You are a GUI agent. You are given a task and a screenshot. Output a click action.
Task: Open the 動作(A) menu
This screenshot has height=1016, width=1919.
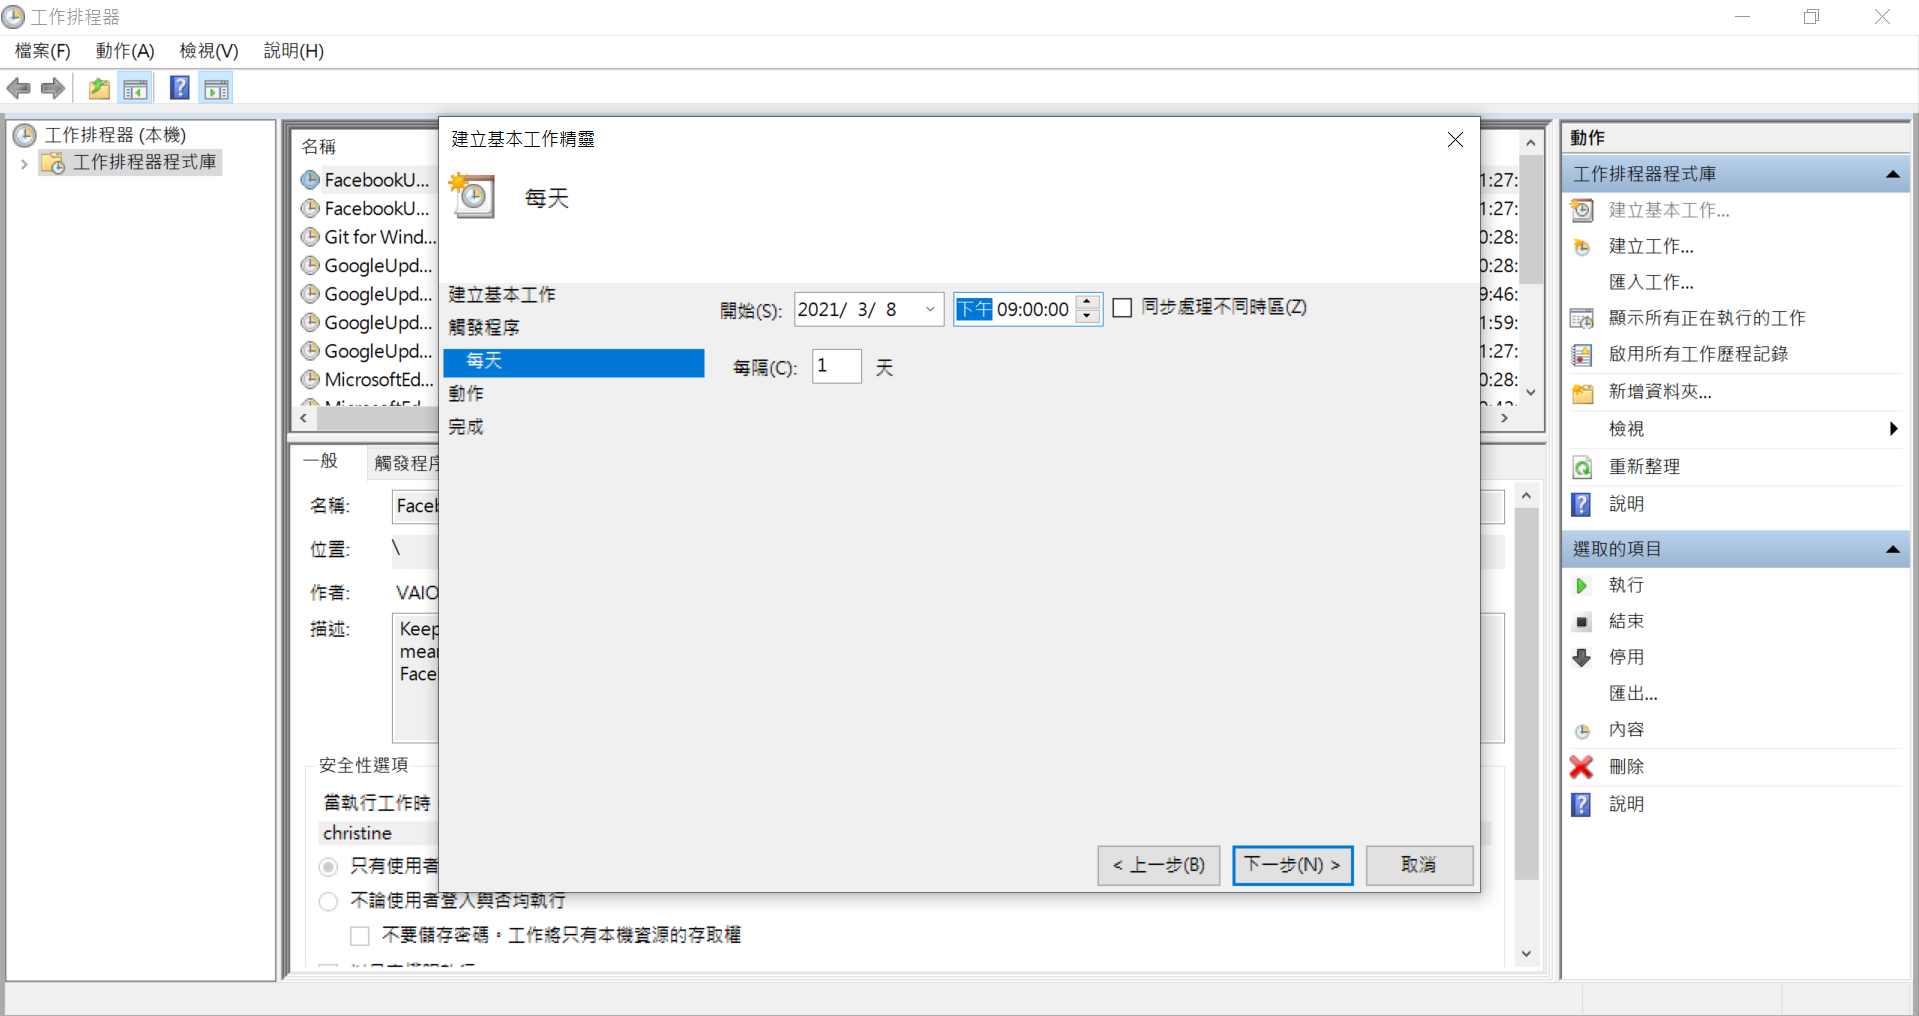[x=124, y=51]
